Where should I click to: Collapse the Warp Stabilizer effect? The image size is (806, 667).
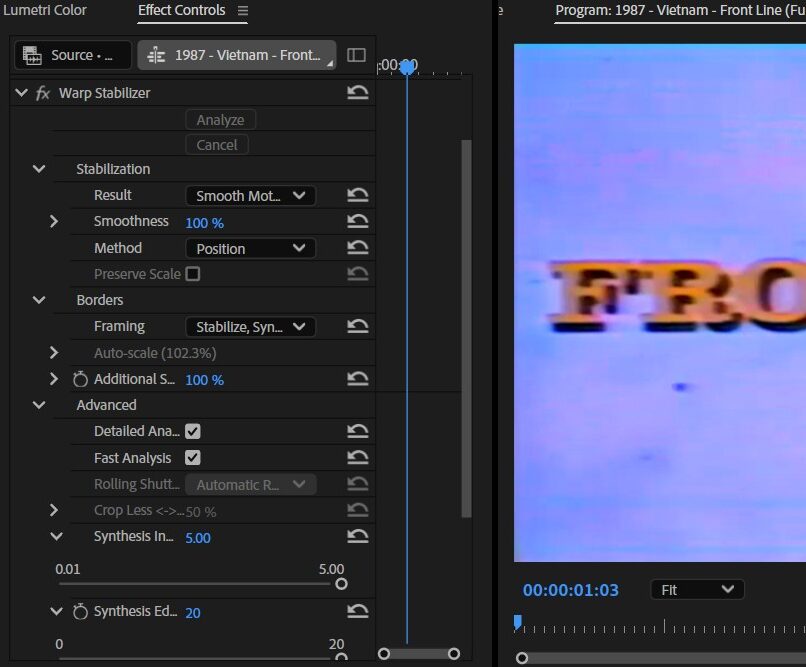coord(22,93)
